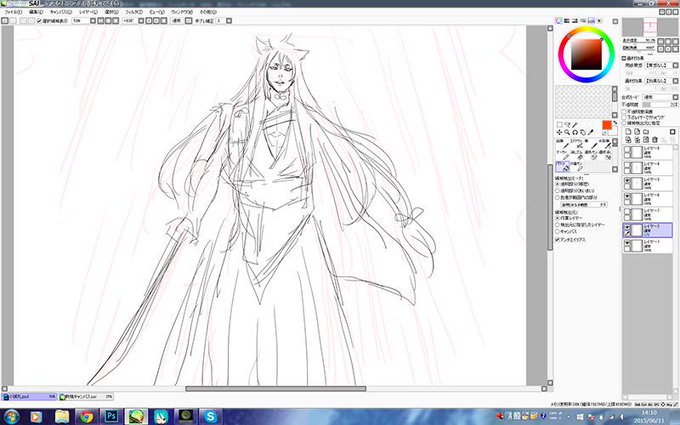Open the paper texture dropdown

point(675,65)
